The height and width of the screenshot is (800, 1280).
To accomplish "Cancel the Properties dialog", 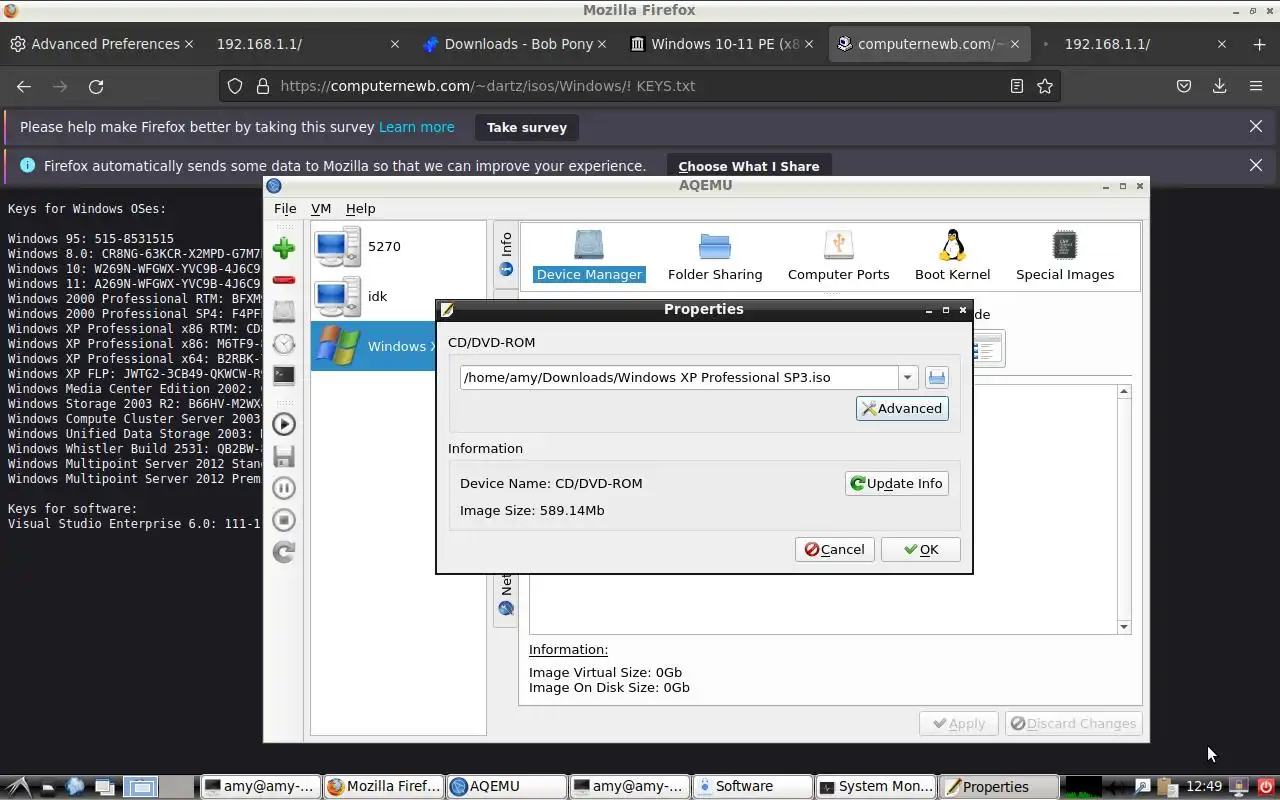I will tap(834, 549).
